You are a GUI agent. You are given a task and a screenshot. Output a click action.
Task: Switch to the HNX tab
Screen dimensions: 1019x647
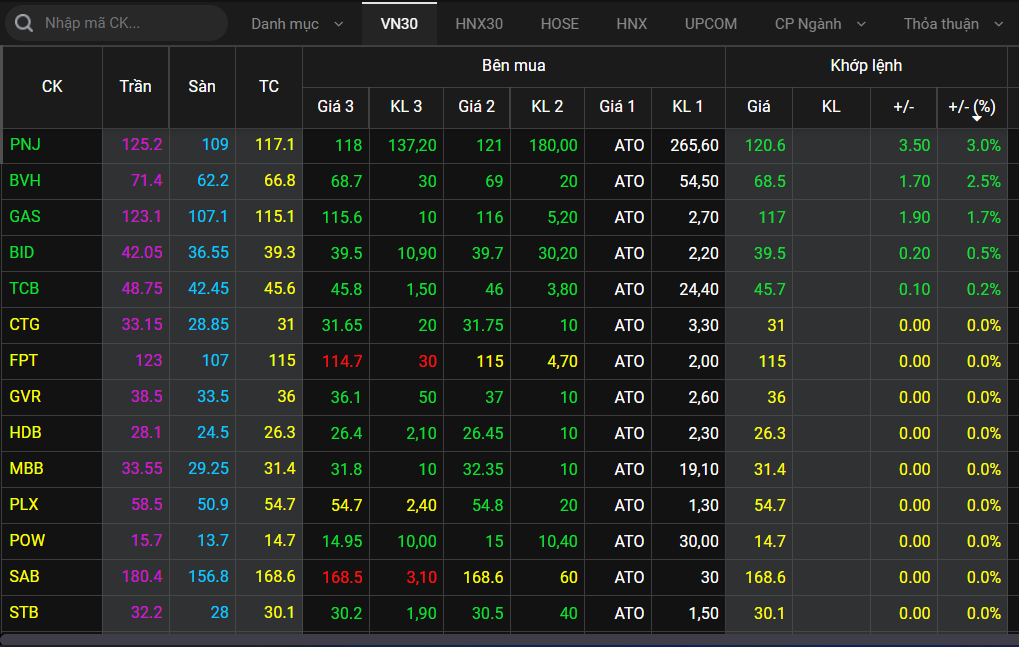[x=631, y=23]
